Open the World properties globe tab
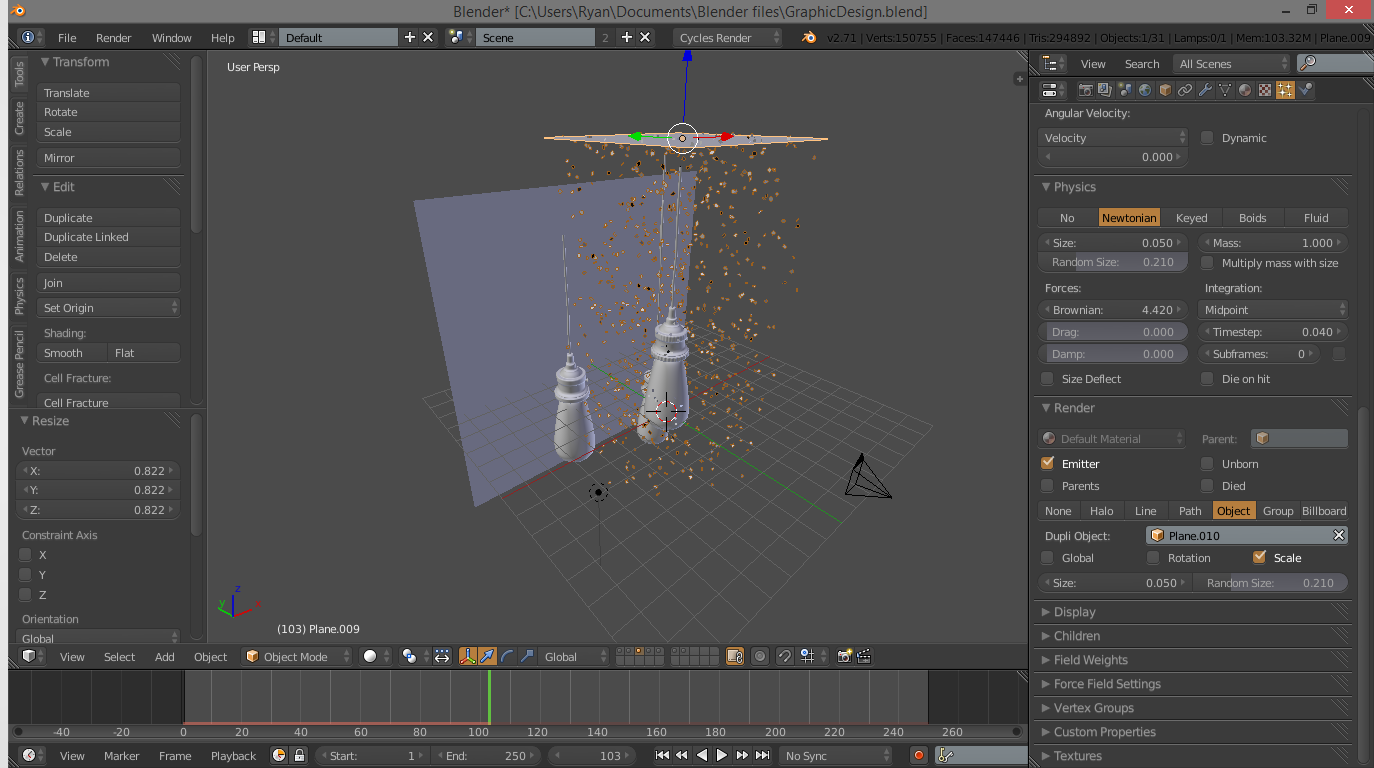 point(1145,90)
